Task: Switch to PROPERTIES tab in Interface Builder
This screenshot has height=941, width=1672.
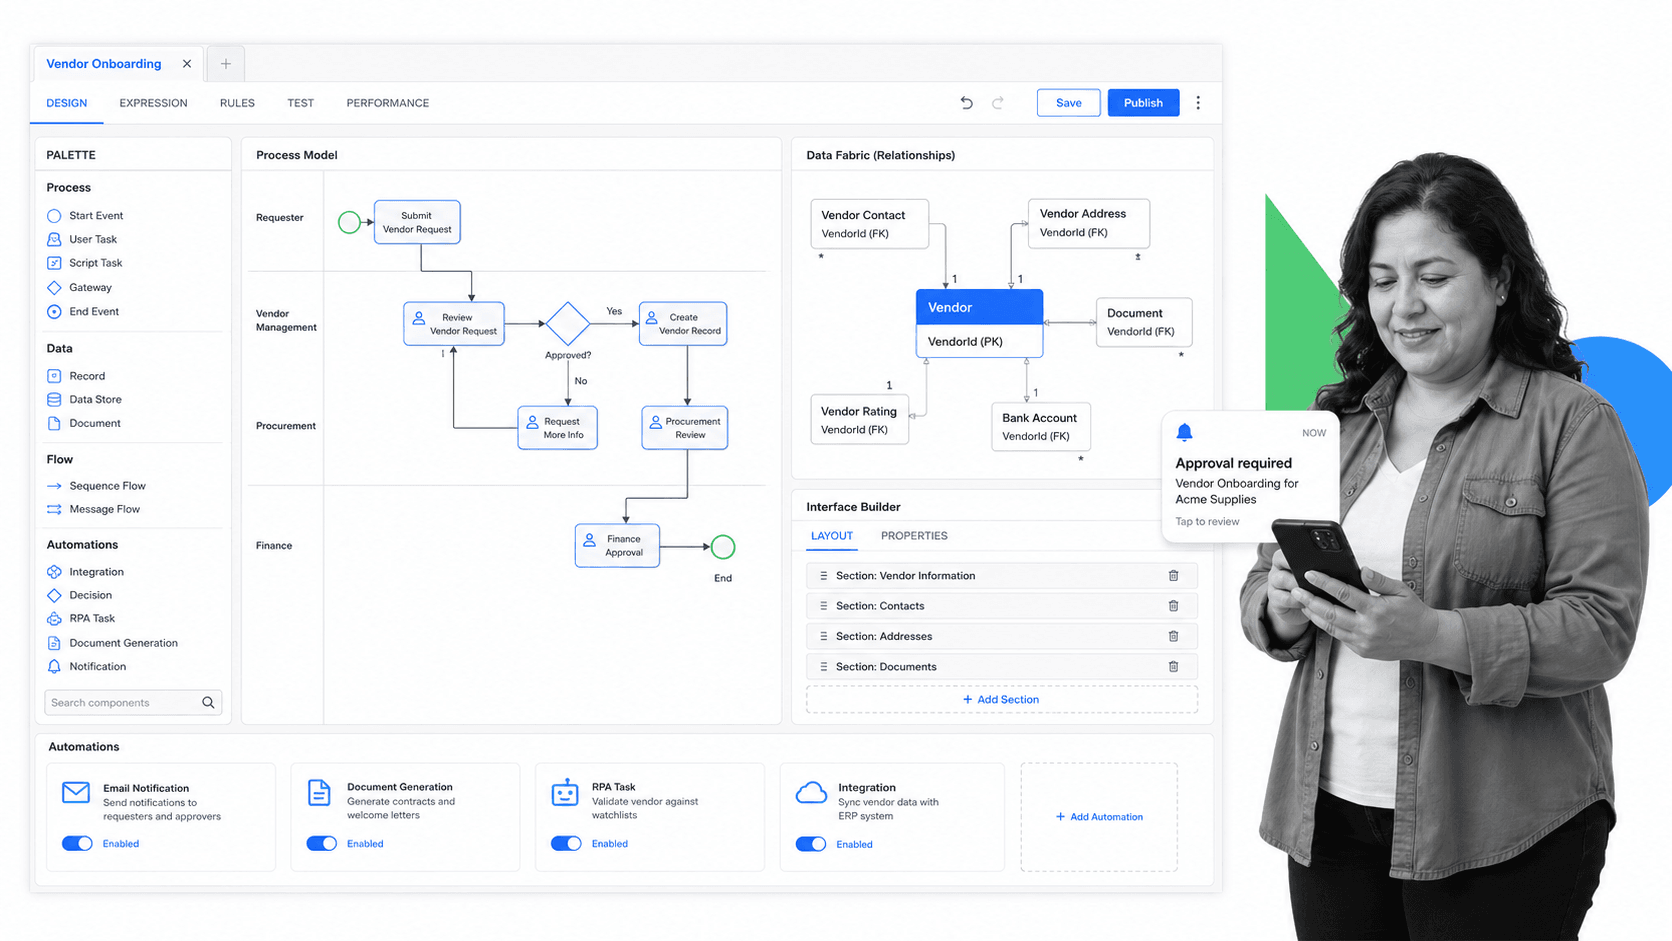Action: click(x=914, y=536)
